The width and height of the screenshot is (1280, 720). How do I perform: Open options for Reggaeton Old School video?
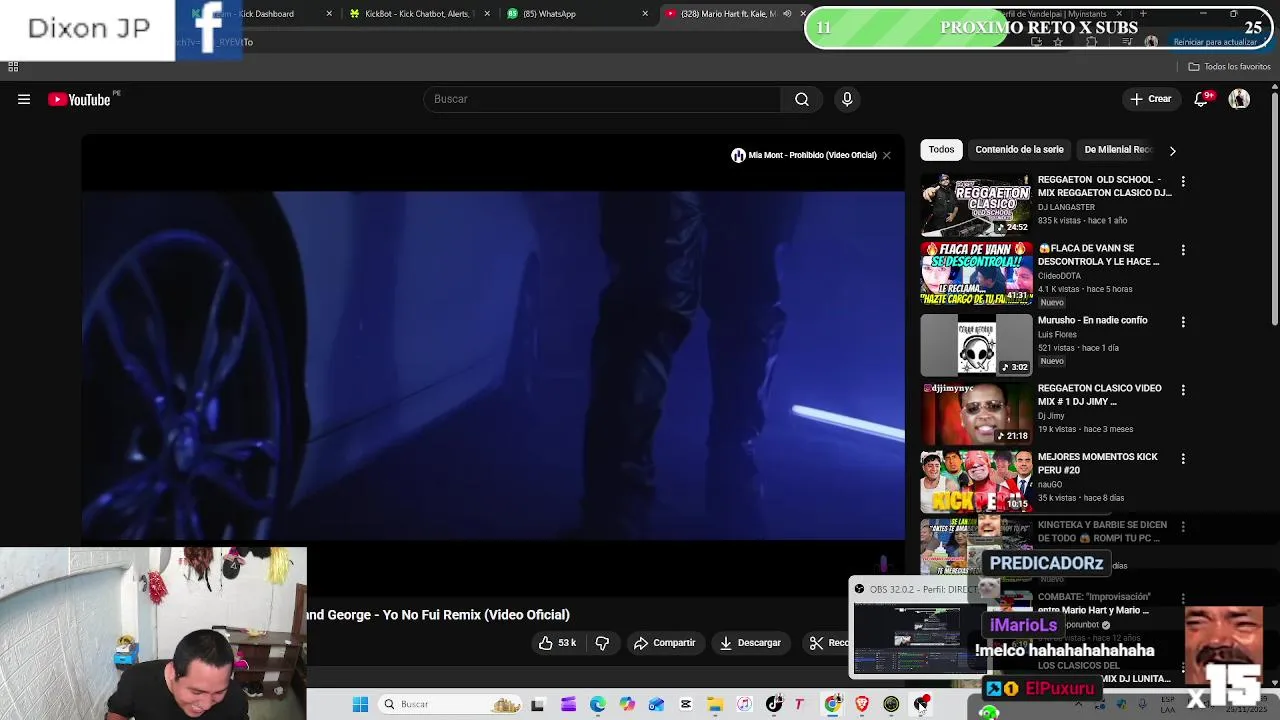(x=1183, y=182)
